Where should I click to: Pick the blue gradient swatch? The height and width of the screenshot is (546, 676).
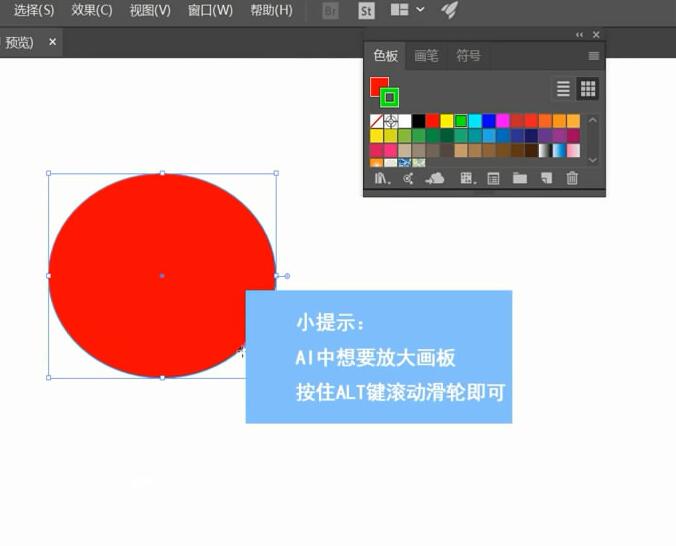tap(559, 151)
